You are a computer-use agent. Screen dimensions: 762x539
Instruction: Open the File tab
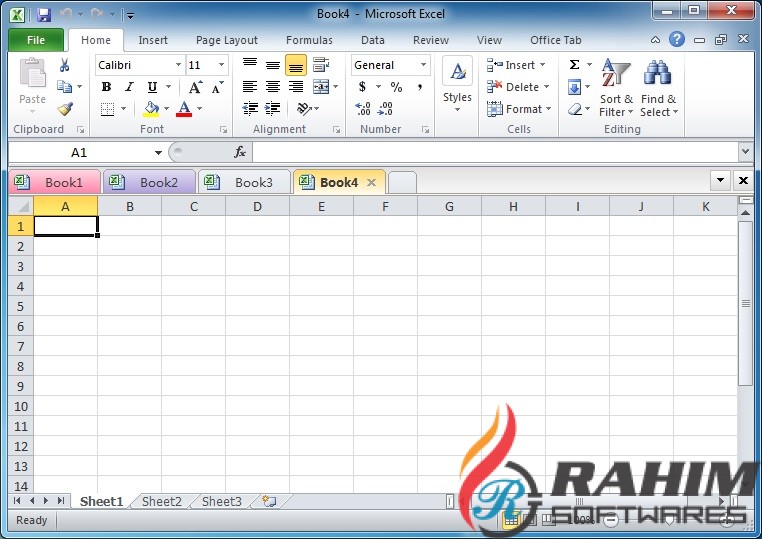(x=36, y=40)
